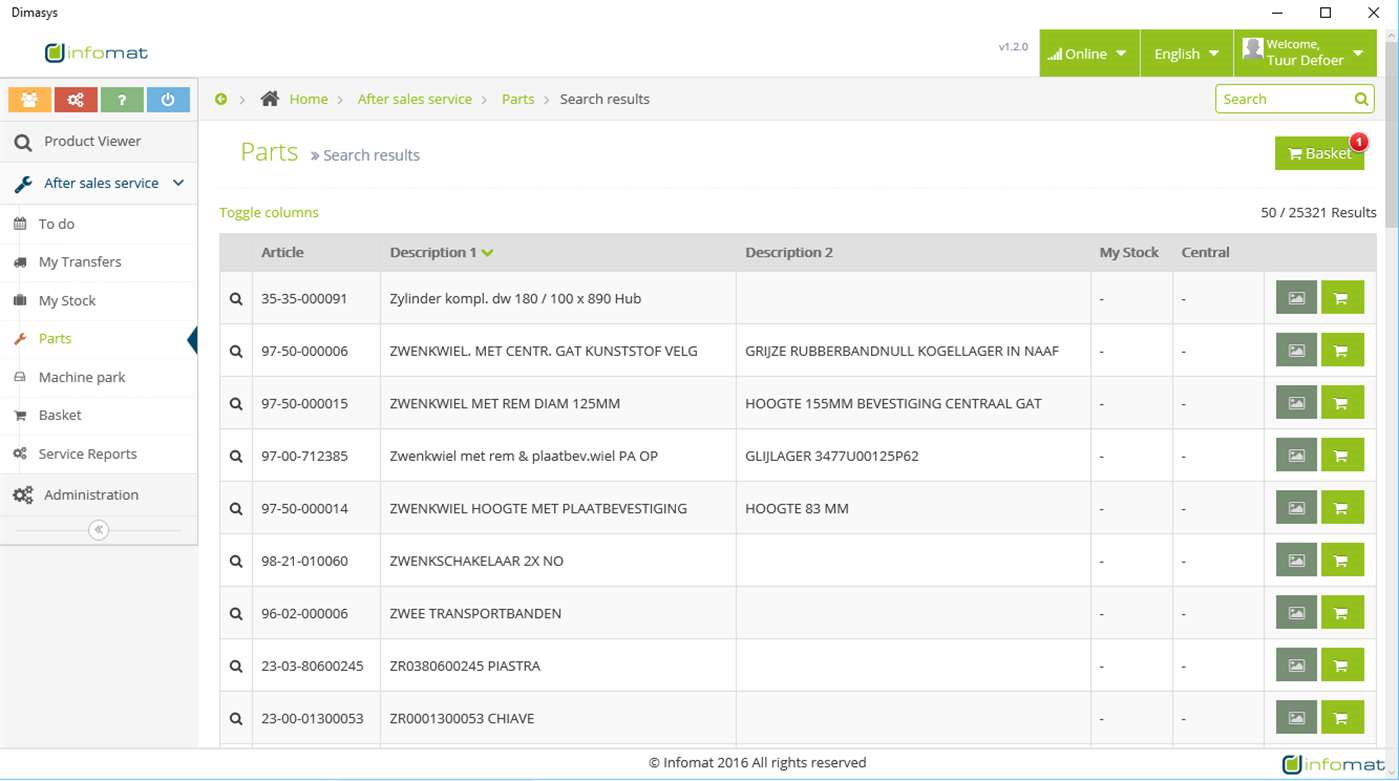
Task: Add article 35-35-000091 to the basket
Action: 1342,298
